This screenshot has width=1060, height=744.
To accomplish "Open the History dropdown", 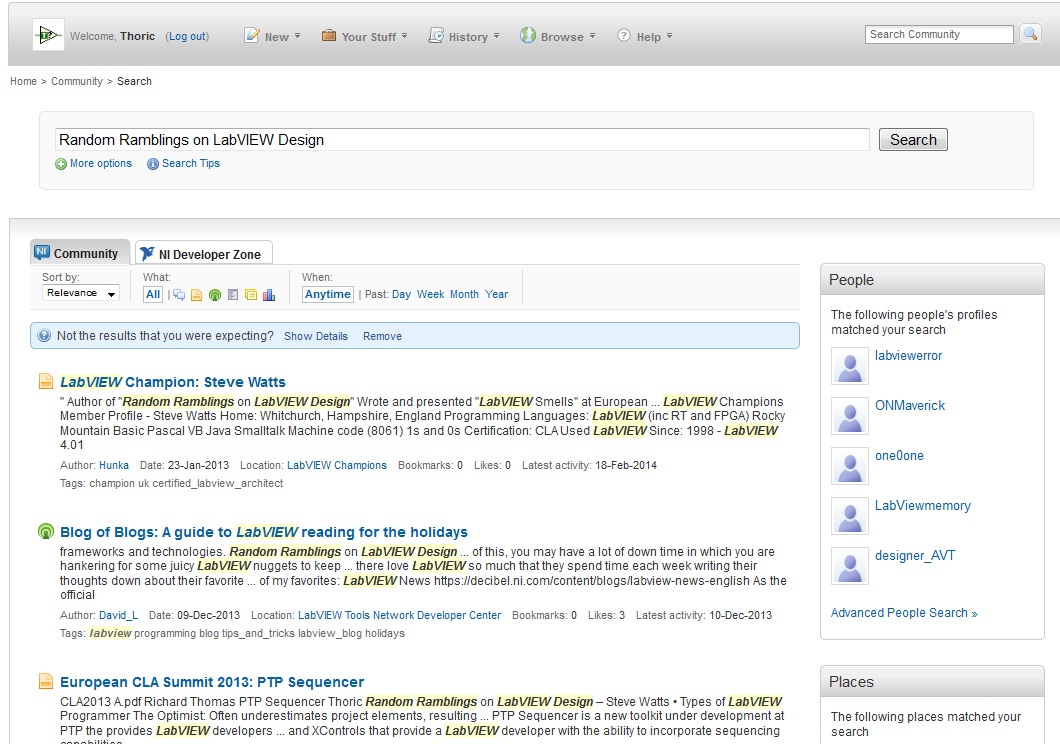I will pyautogui.click(x=464, y=36).
